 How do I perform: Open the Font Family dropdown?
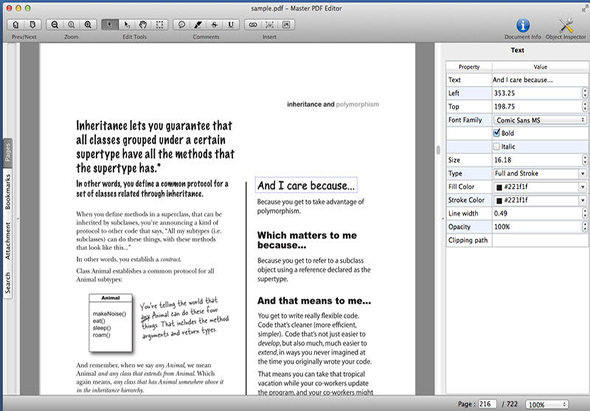[x=540, y=120]
